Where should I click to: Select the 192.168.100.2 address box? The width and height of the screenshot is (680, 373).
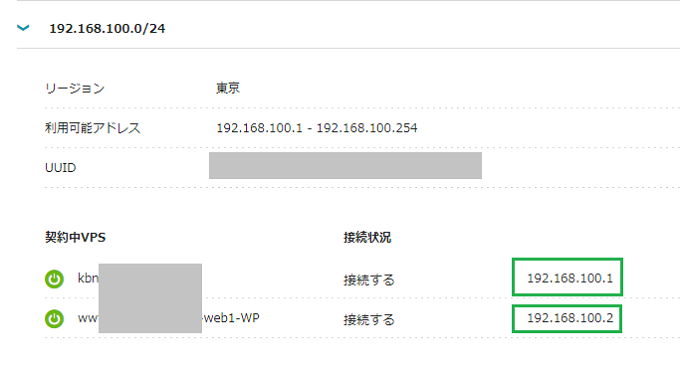(x=567, y=319)
